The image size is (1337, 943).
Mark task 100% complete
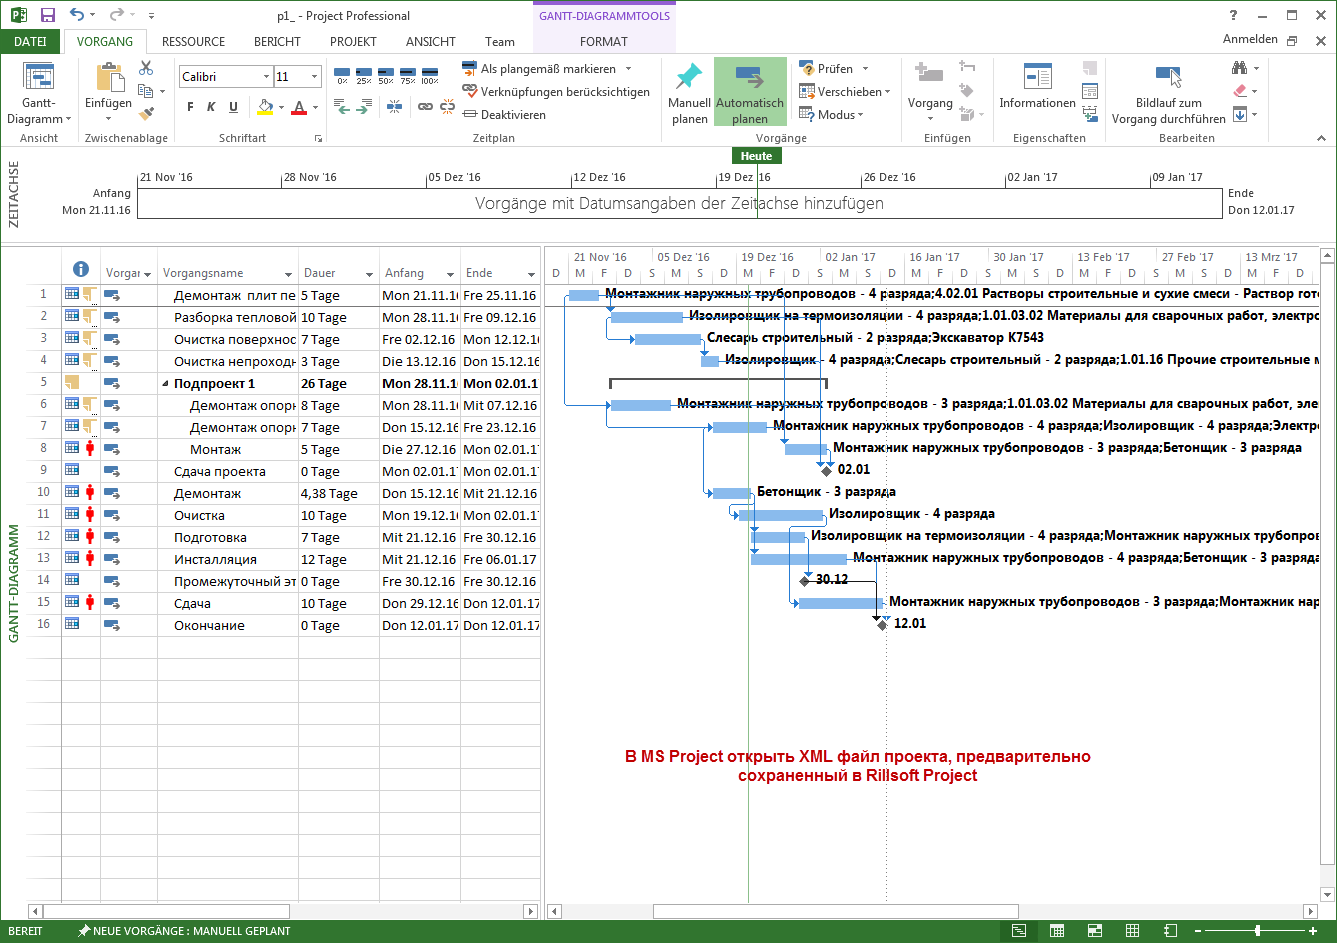coord(430,76)
